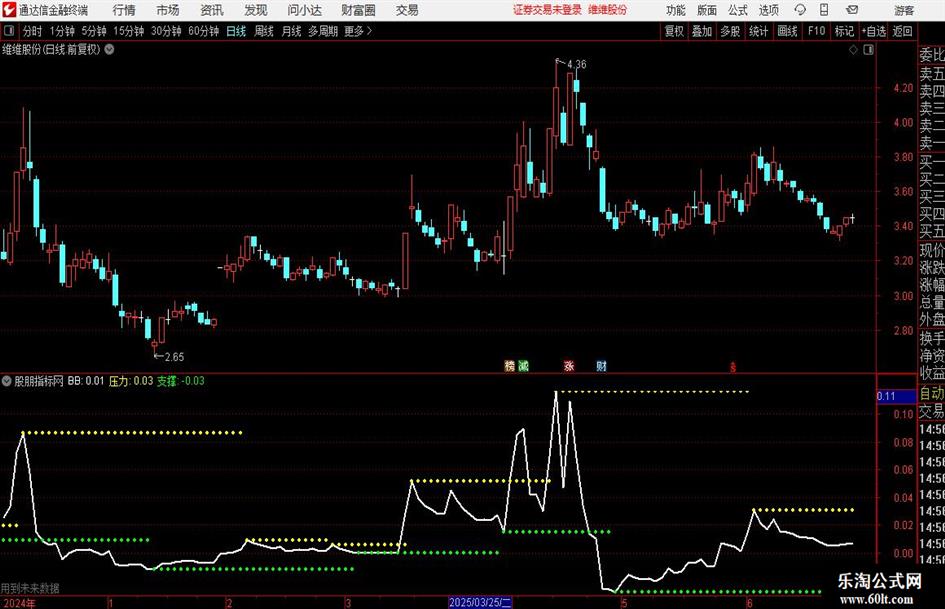
Task: Expand the 股朋指标网 indicator dropdown
Action: (x=7, y=381)
